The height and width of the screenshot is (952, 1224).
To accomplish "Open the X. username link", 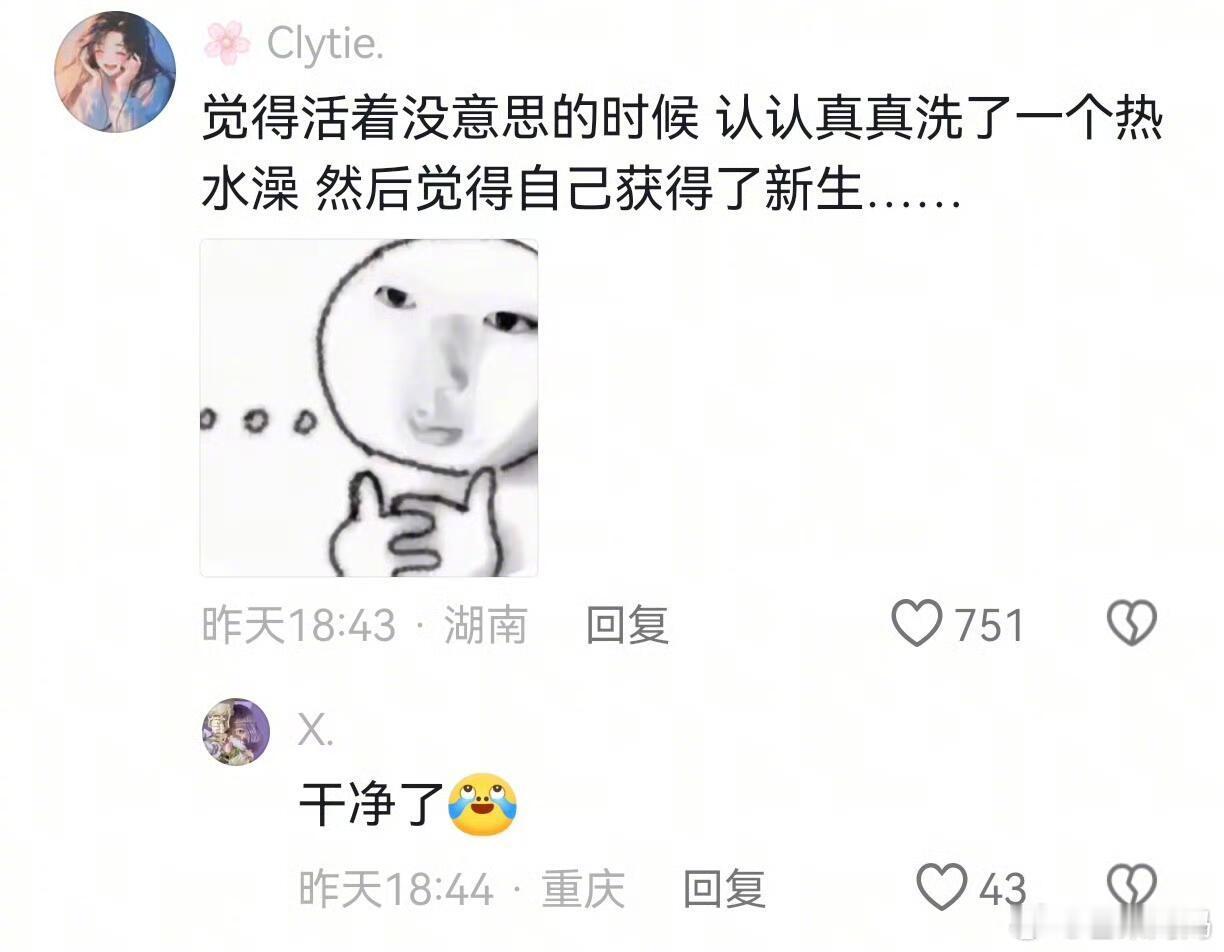I will pos(316,733).
